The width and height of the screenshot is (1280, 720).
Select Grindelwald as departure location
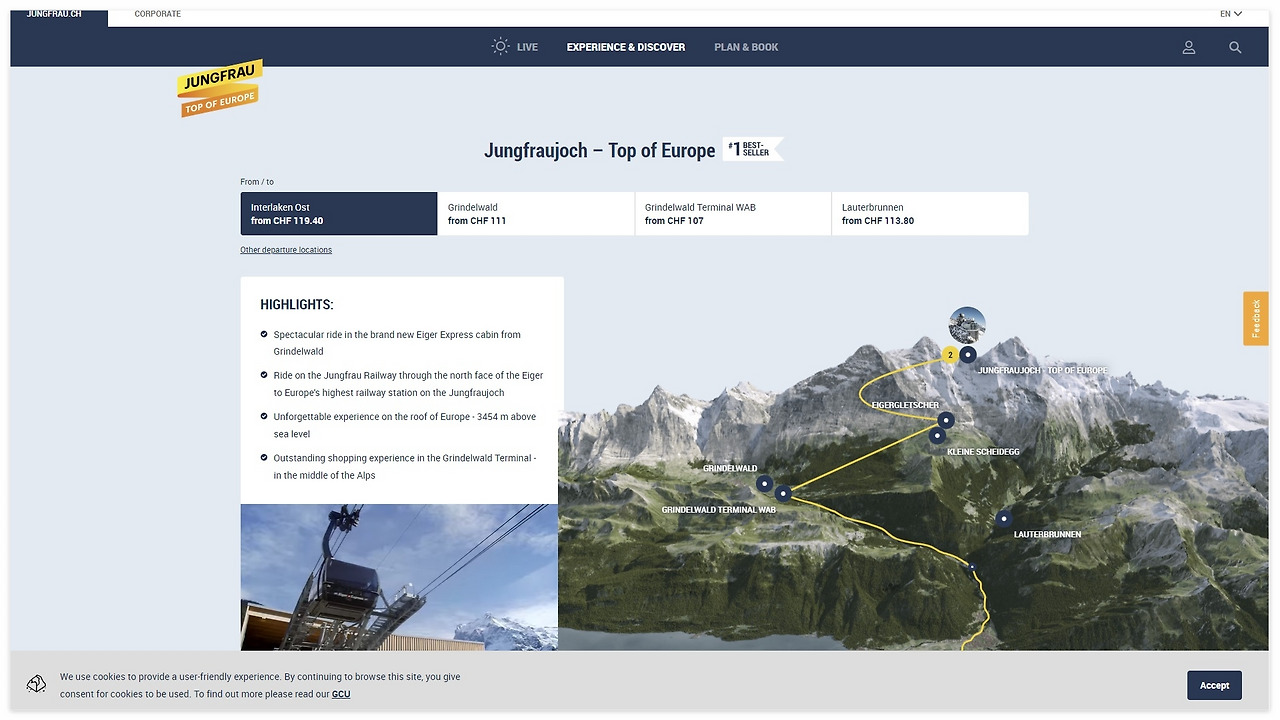click(x=536, y=213)
